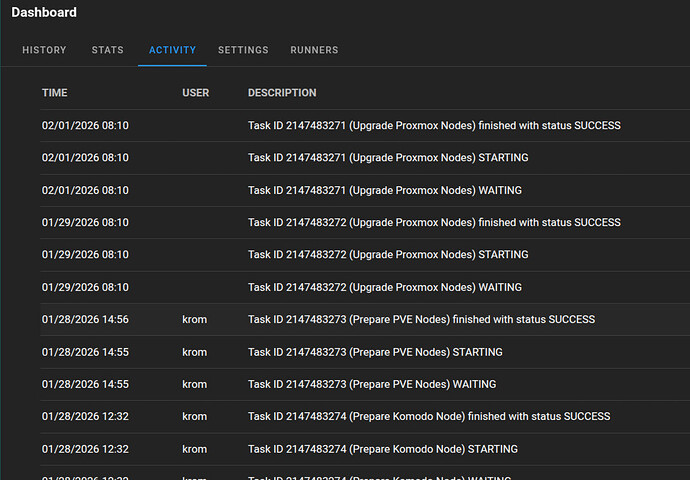Click Prepare PVE Nodes finished SUCCESS row
This screenshot has width=690, height=480.
pos(421,320)
